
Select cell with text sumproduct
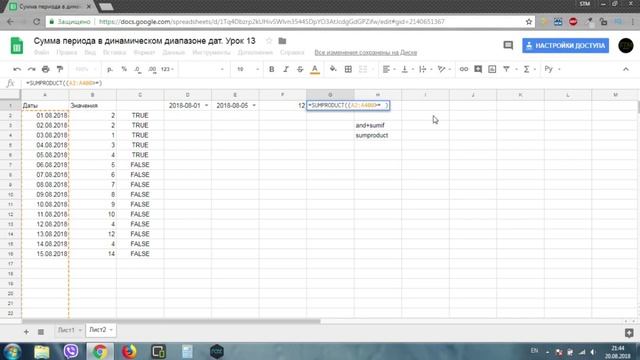tap(378, 135)
